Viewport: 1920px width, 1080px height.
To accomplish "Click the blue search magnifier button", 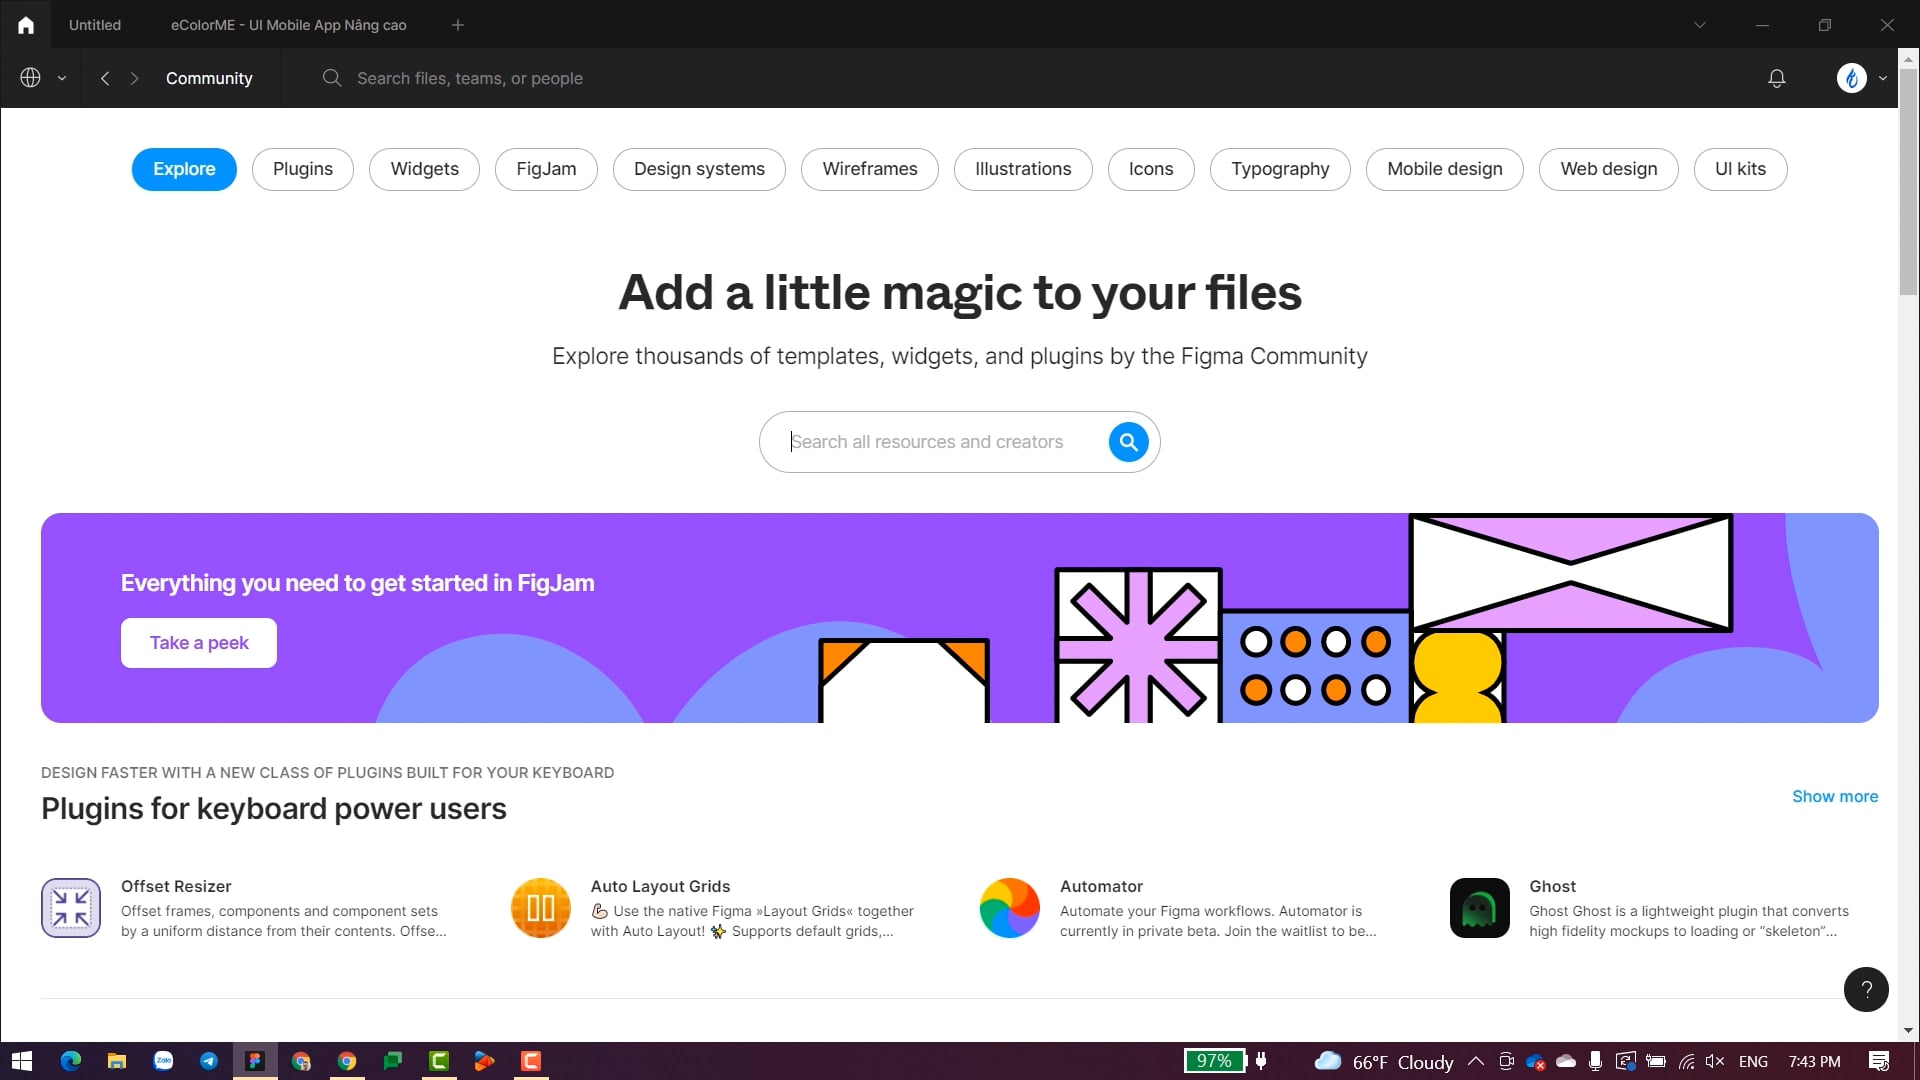I will pyautogui.click(x=1128, y=442).
